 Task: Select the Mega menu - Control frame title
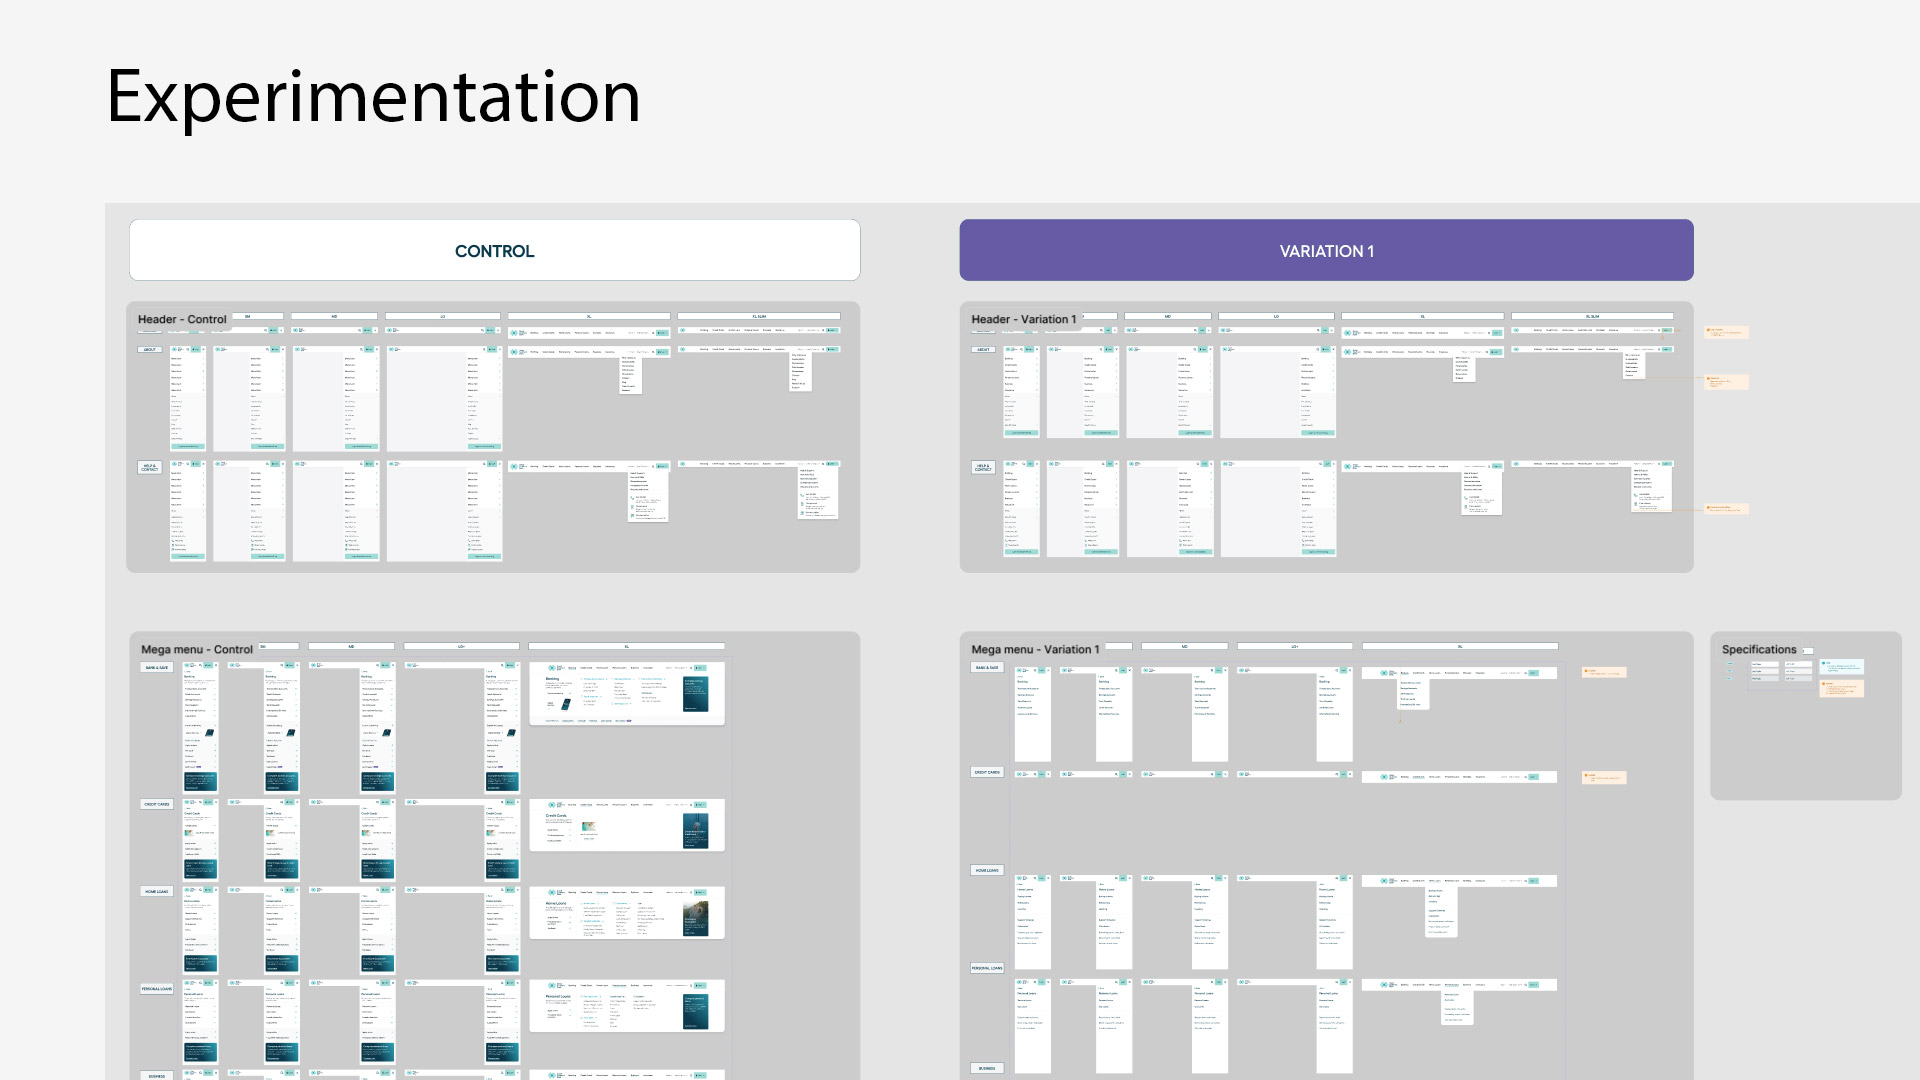click(196, 649)
